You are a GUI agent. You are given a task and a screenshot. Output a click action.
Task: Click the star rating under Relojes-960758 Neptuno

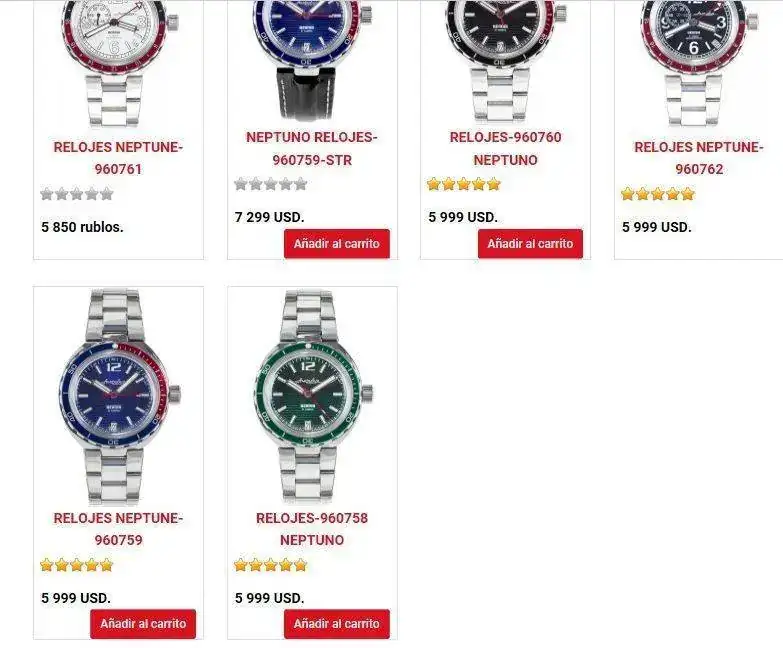point(271,565)
